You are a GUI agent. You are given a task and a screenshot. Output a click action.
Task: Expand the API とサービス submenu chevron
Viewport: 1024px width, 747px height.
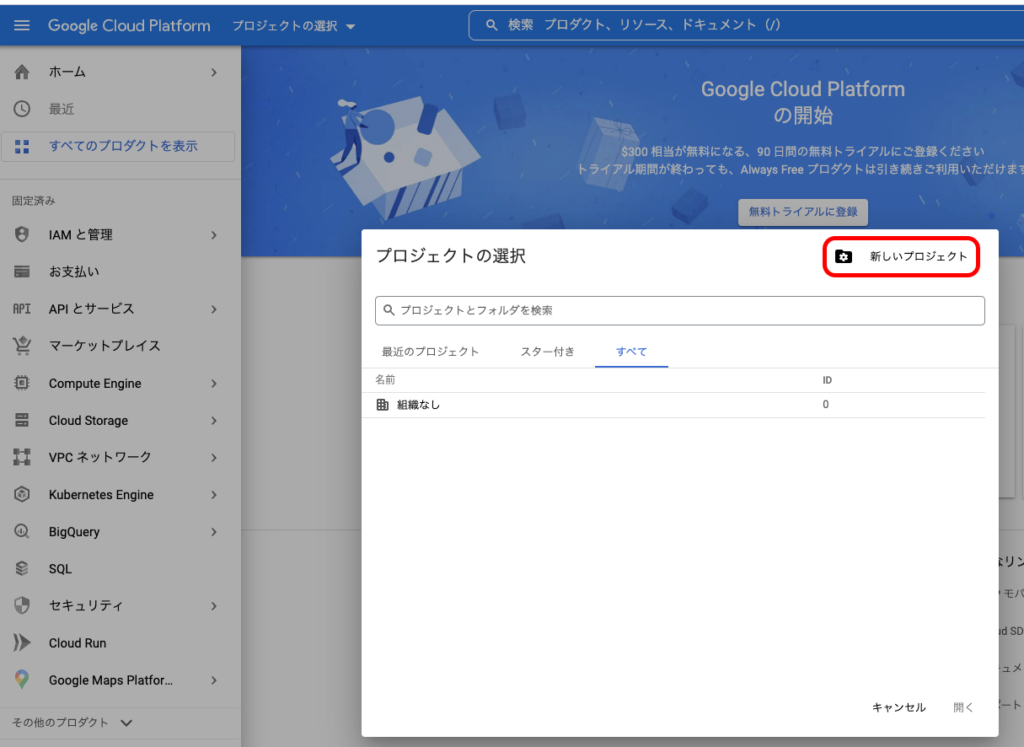[x=214, y=309]
